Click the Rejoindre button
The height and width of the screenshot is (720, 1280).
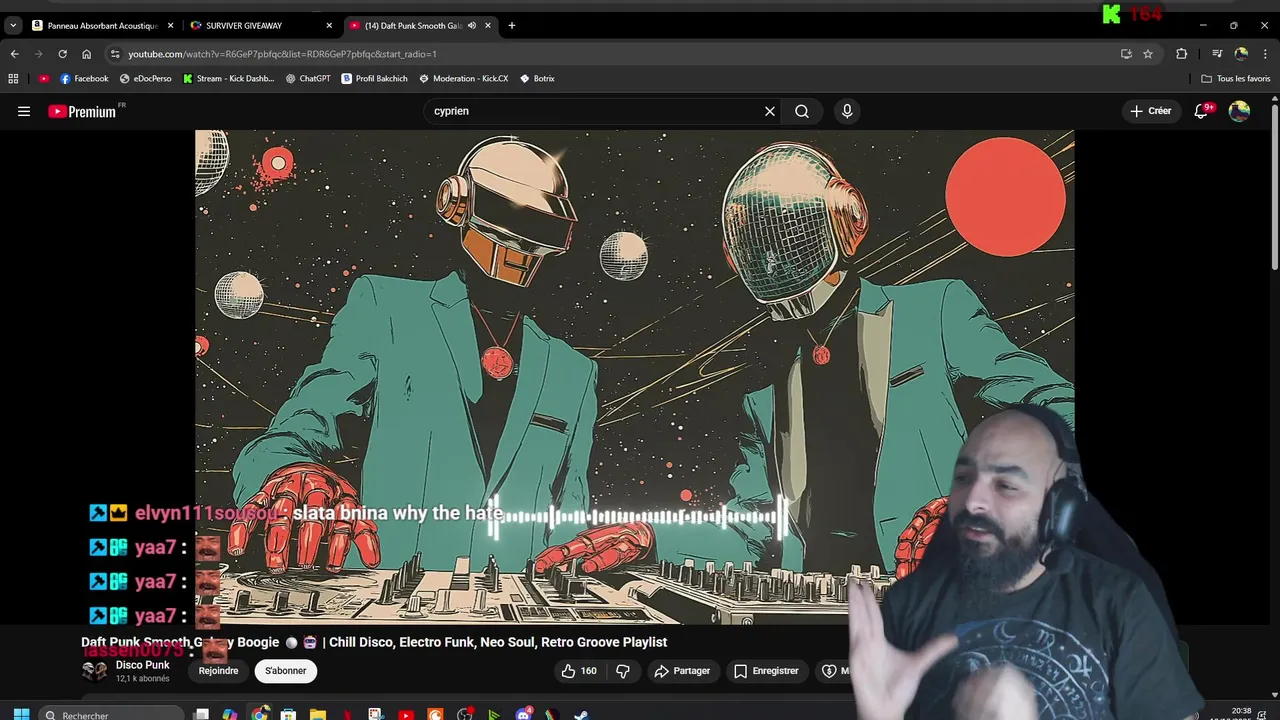218,671
